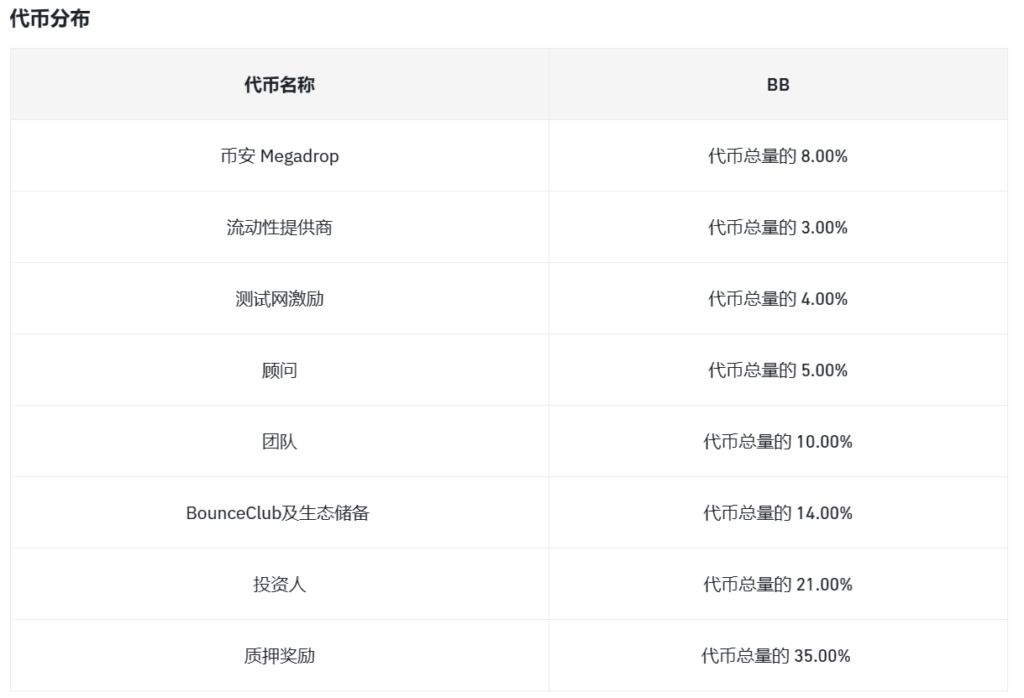Click the 代币总量的 10.00% value
The width and height of the screenshot is (1024, 698).
[x=778, y=441]
